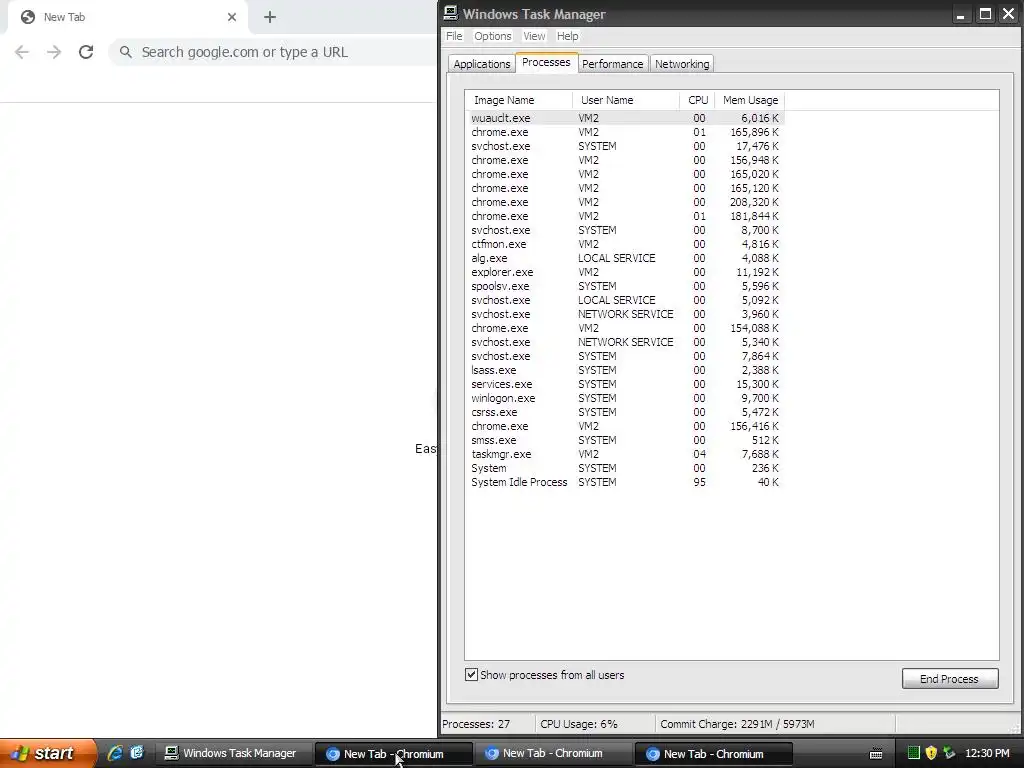Select chrome.exe using 154,088 K memory
The width and height of the screenshot is (1024, 768).
[x=625, y=328]
